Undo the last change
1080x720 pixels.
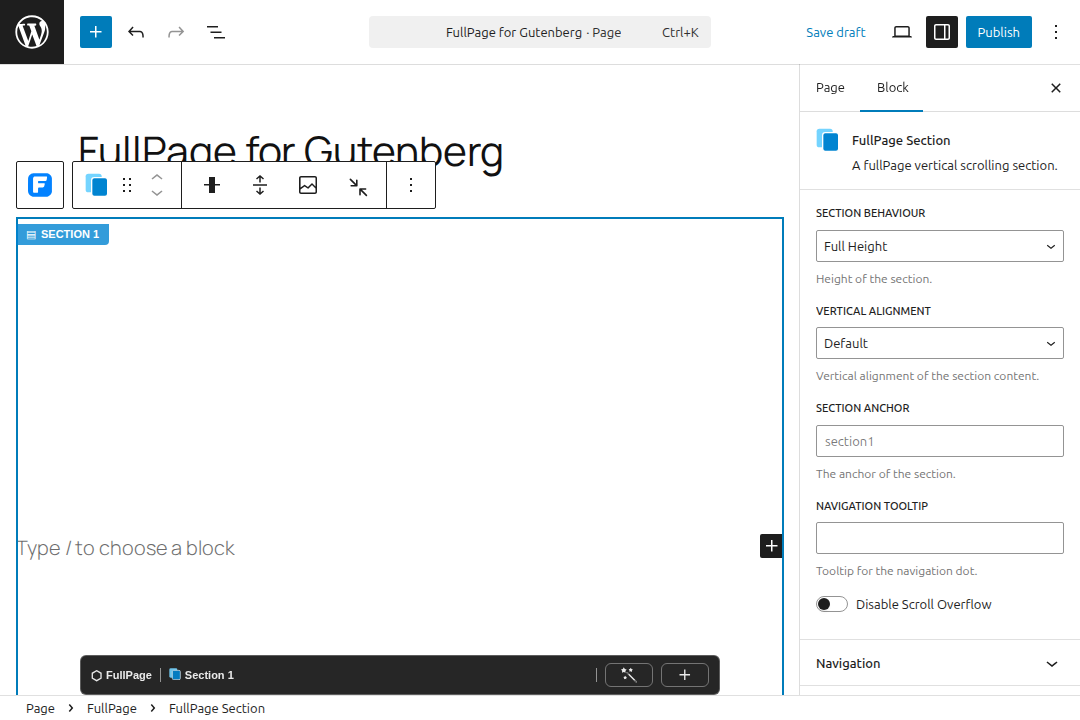136,32
